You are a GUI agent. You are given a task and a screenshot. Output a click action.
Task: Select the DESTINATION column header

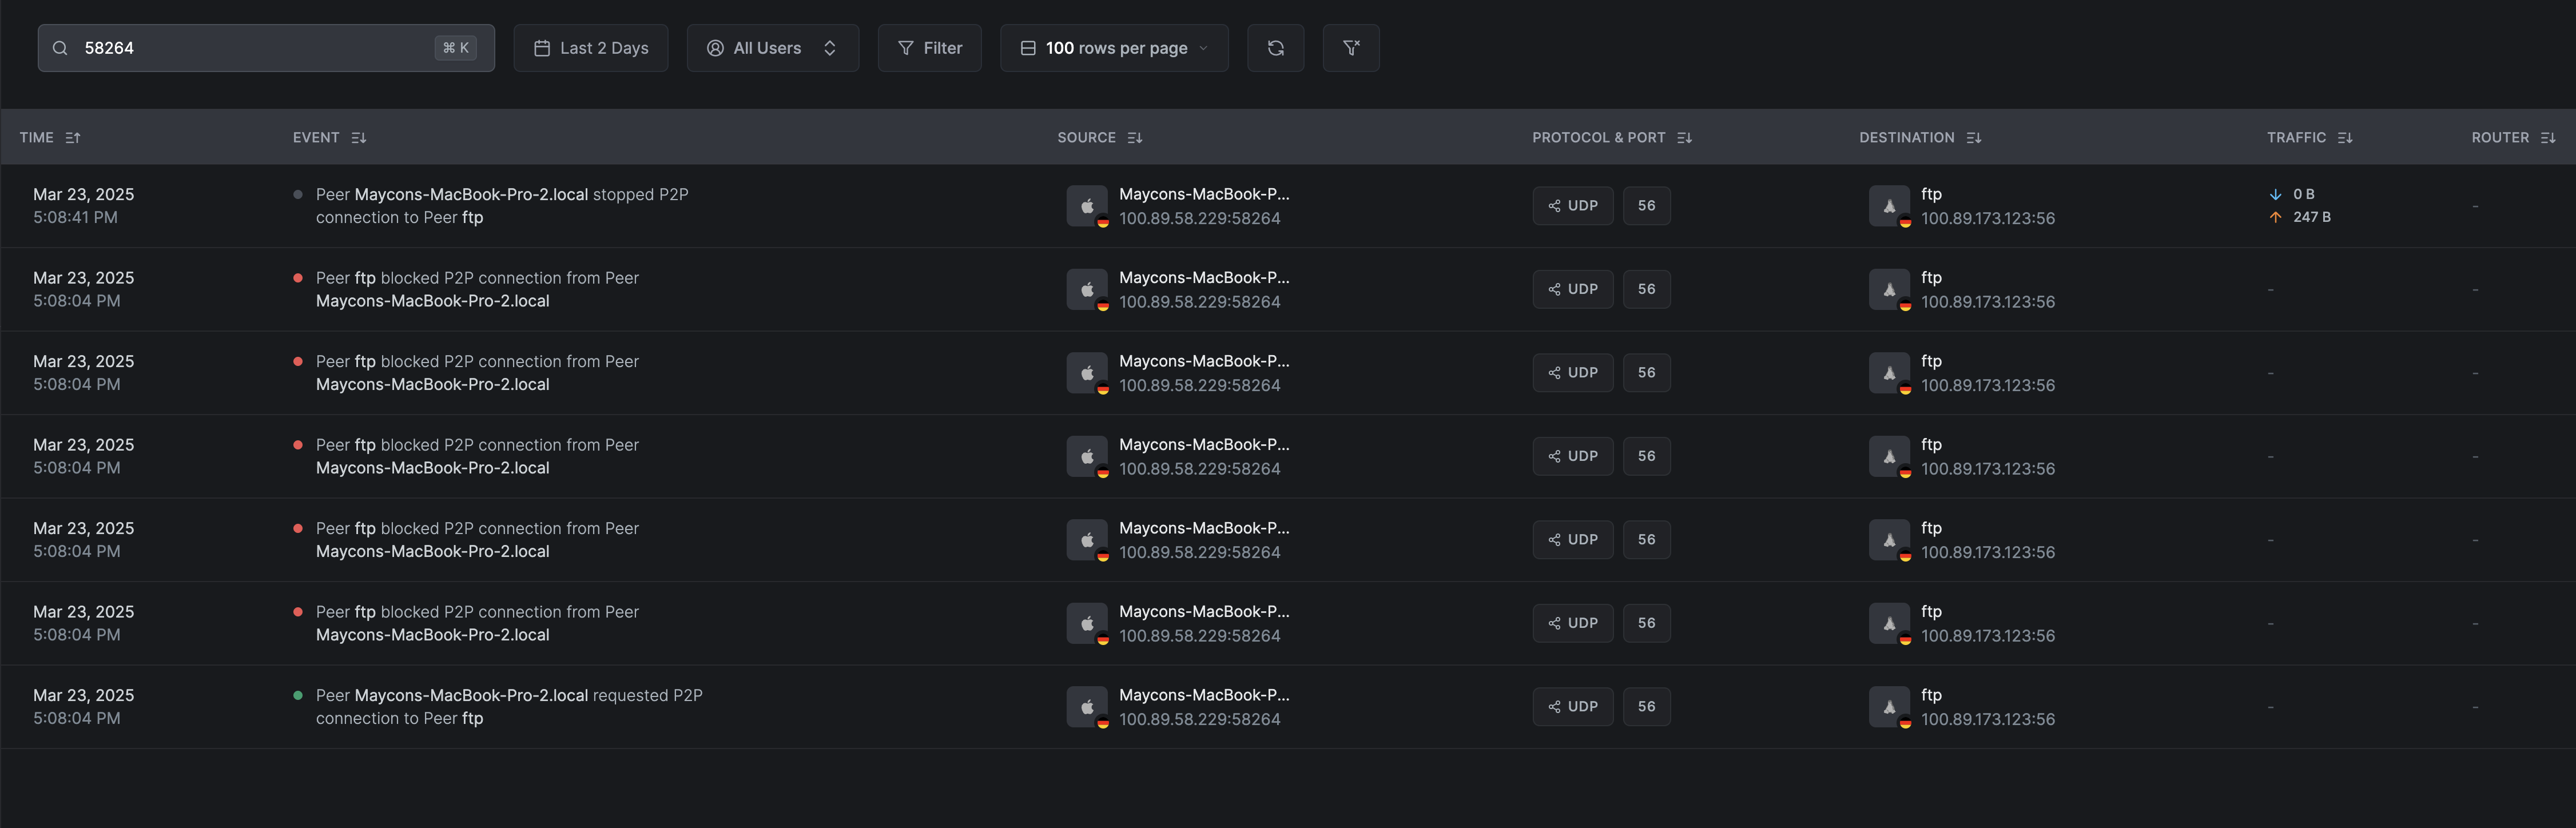[1907, 137]
